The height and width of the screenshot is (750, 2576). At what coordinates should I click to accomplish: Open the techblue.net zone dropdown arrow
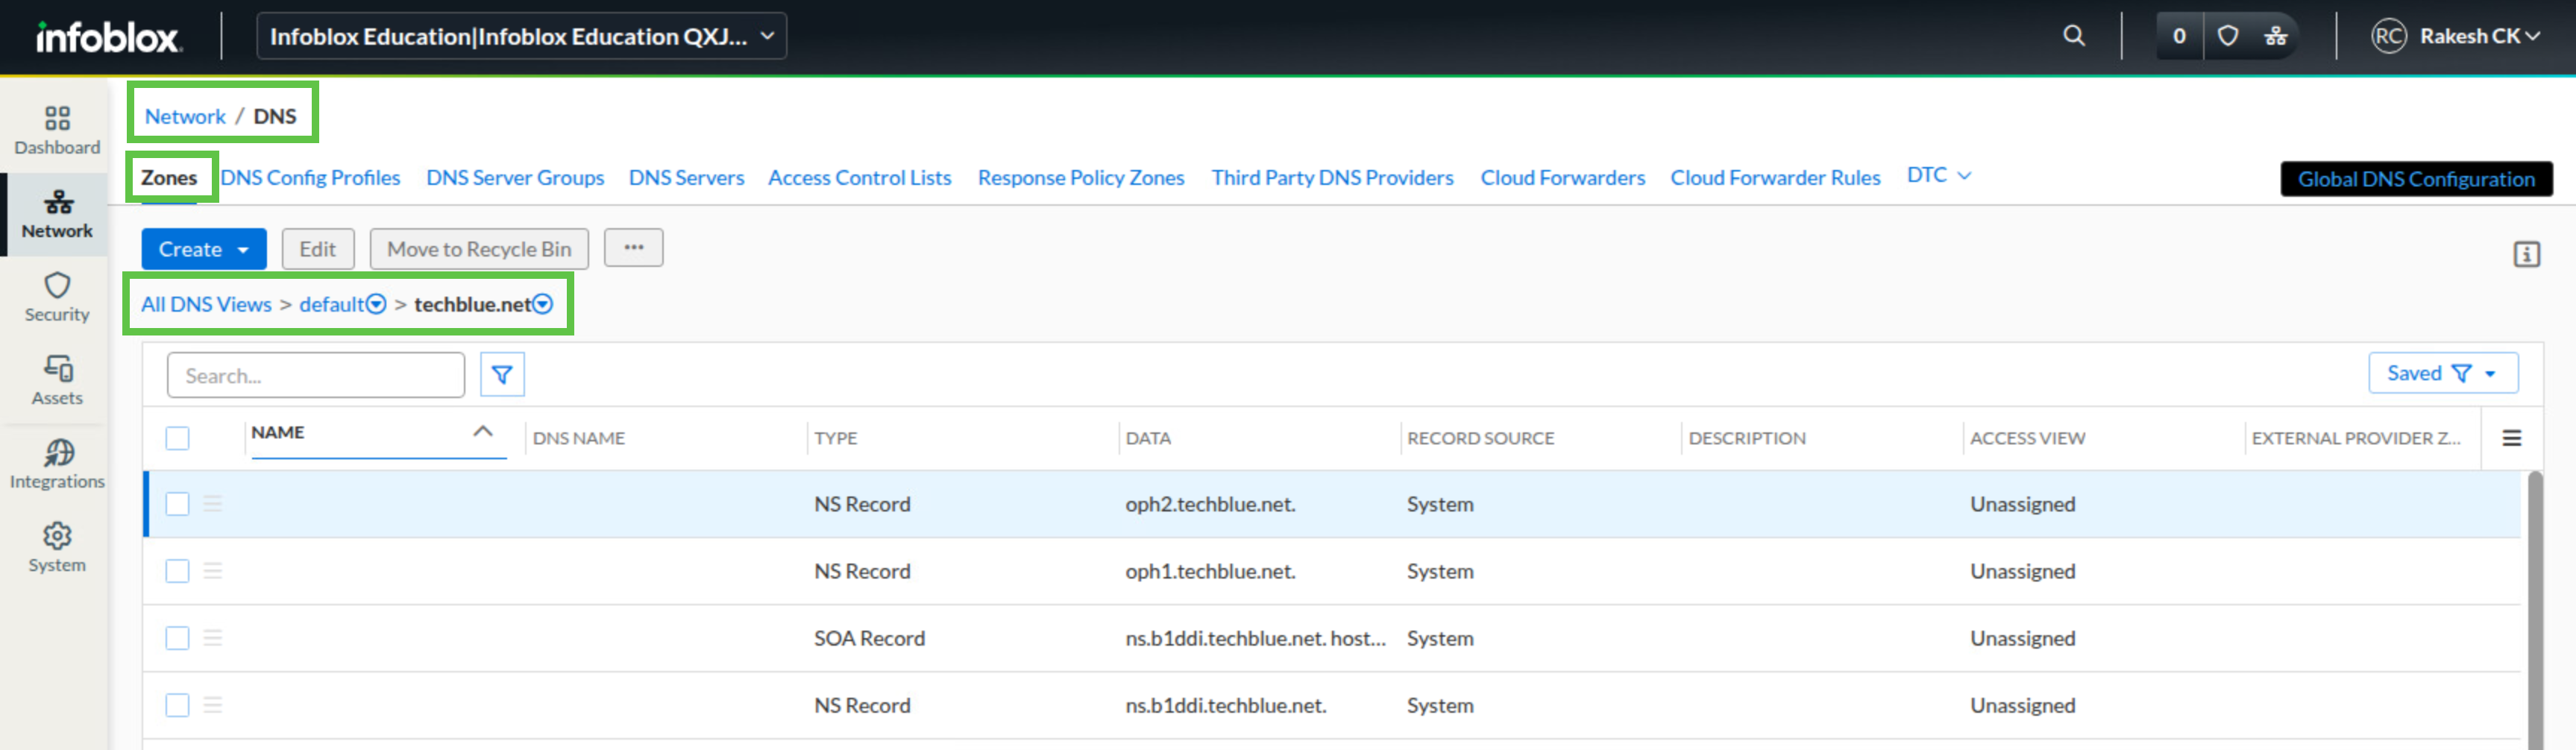click(x=542, y=304)
